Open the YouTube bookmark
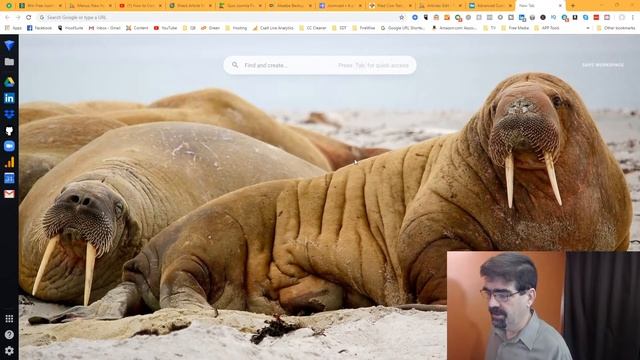The image size is (640, 360). tap(165, 28)
